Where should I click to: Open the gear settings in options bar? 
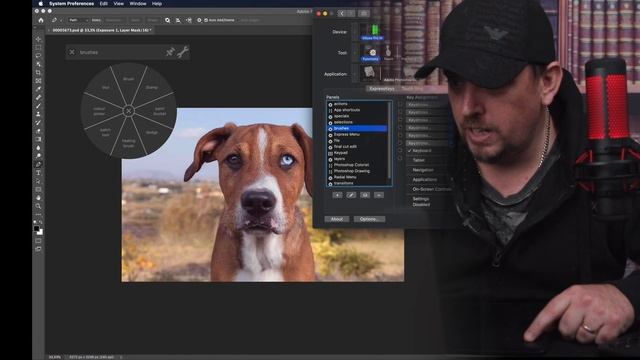click(199, 20)
